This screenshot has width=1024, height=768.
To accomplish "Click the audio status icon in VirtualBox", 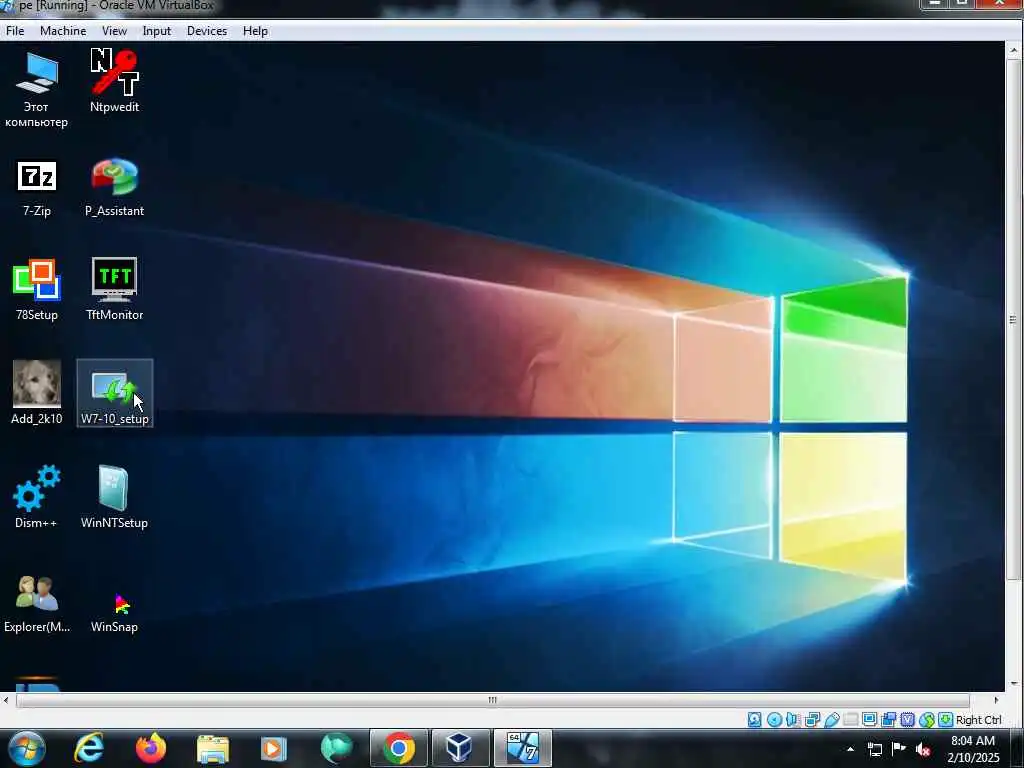I will pos(793,720).
